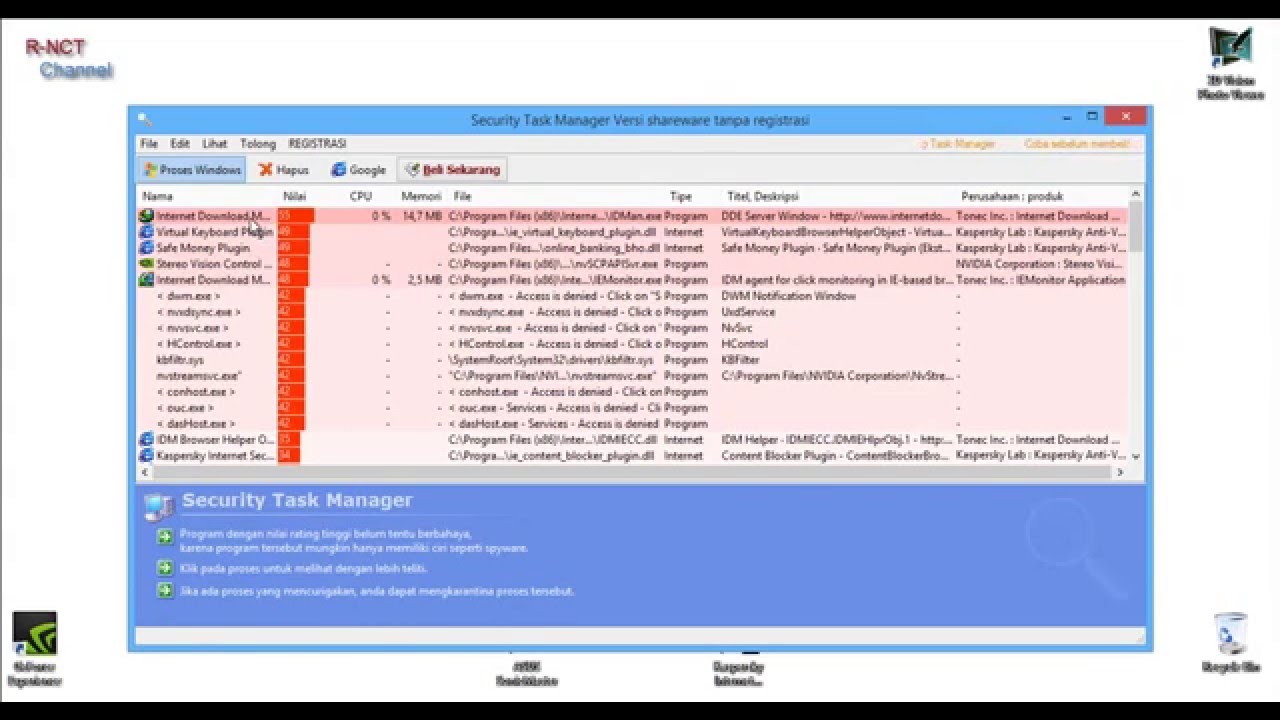The height and width of the screenshot is (720, 1280).
Task: Click the Stereo Vision Control NVIDIA icon
Action: coord(146,264)
